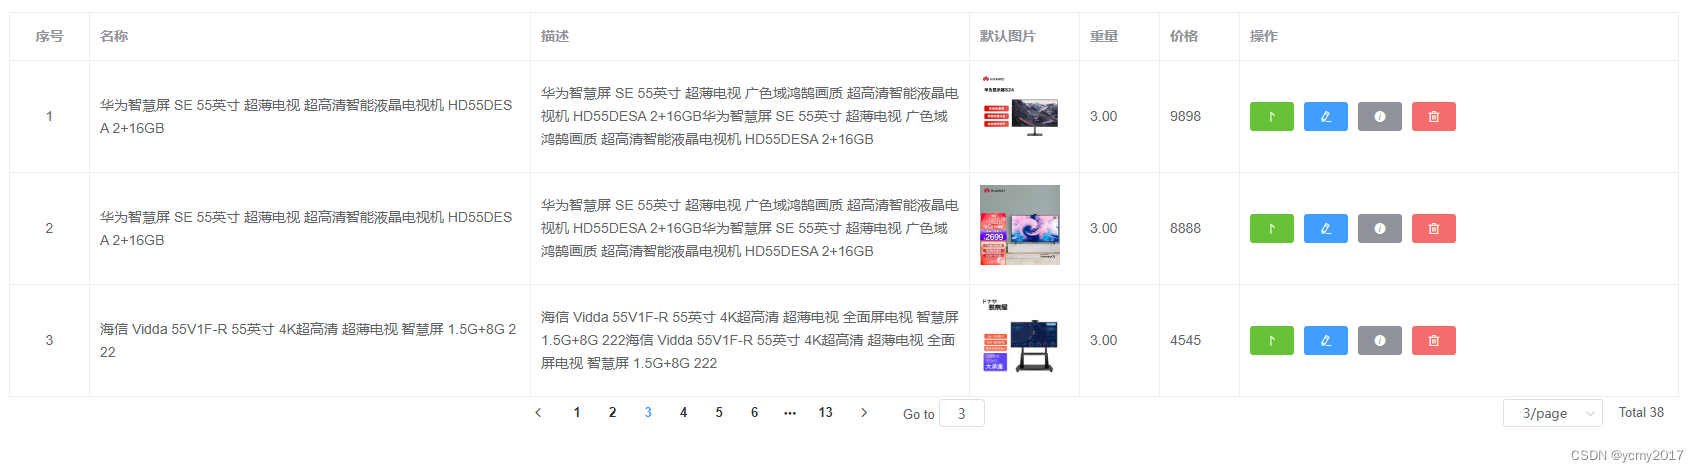
Task: Click the green button for the 海信 Vidda product
Action: pos(1271,341)
